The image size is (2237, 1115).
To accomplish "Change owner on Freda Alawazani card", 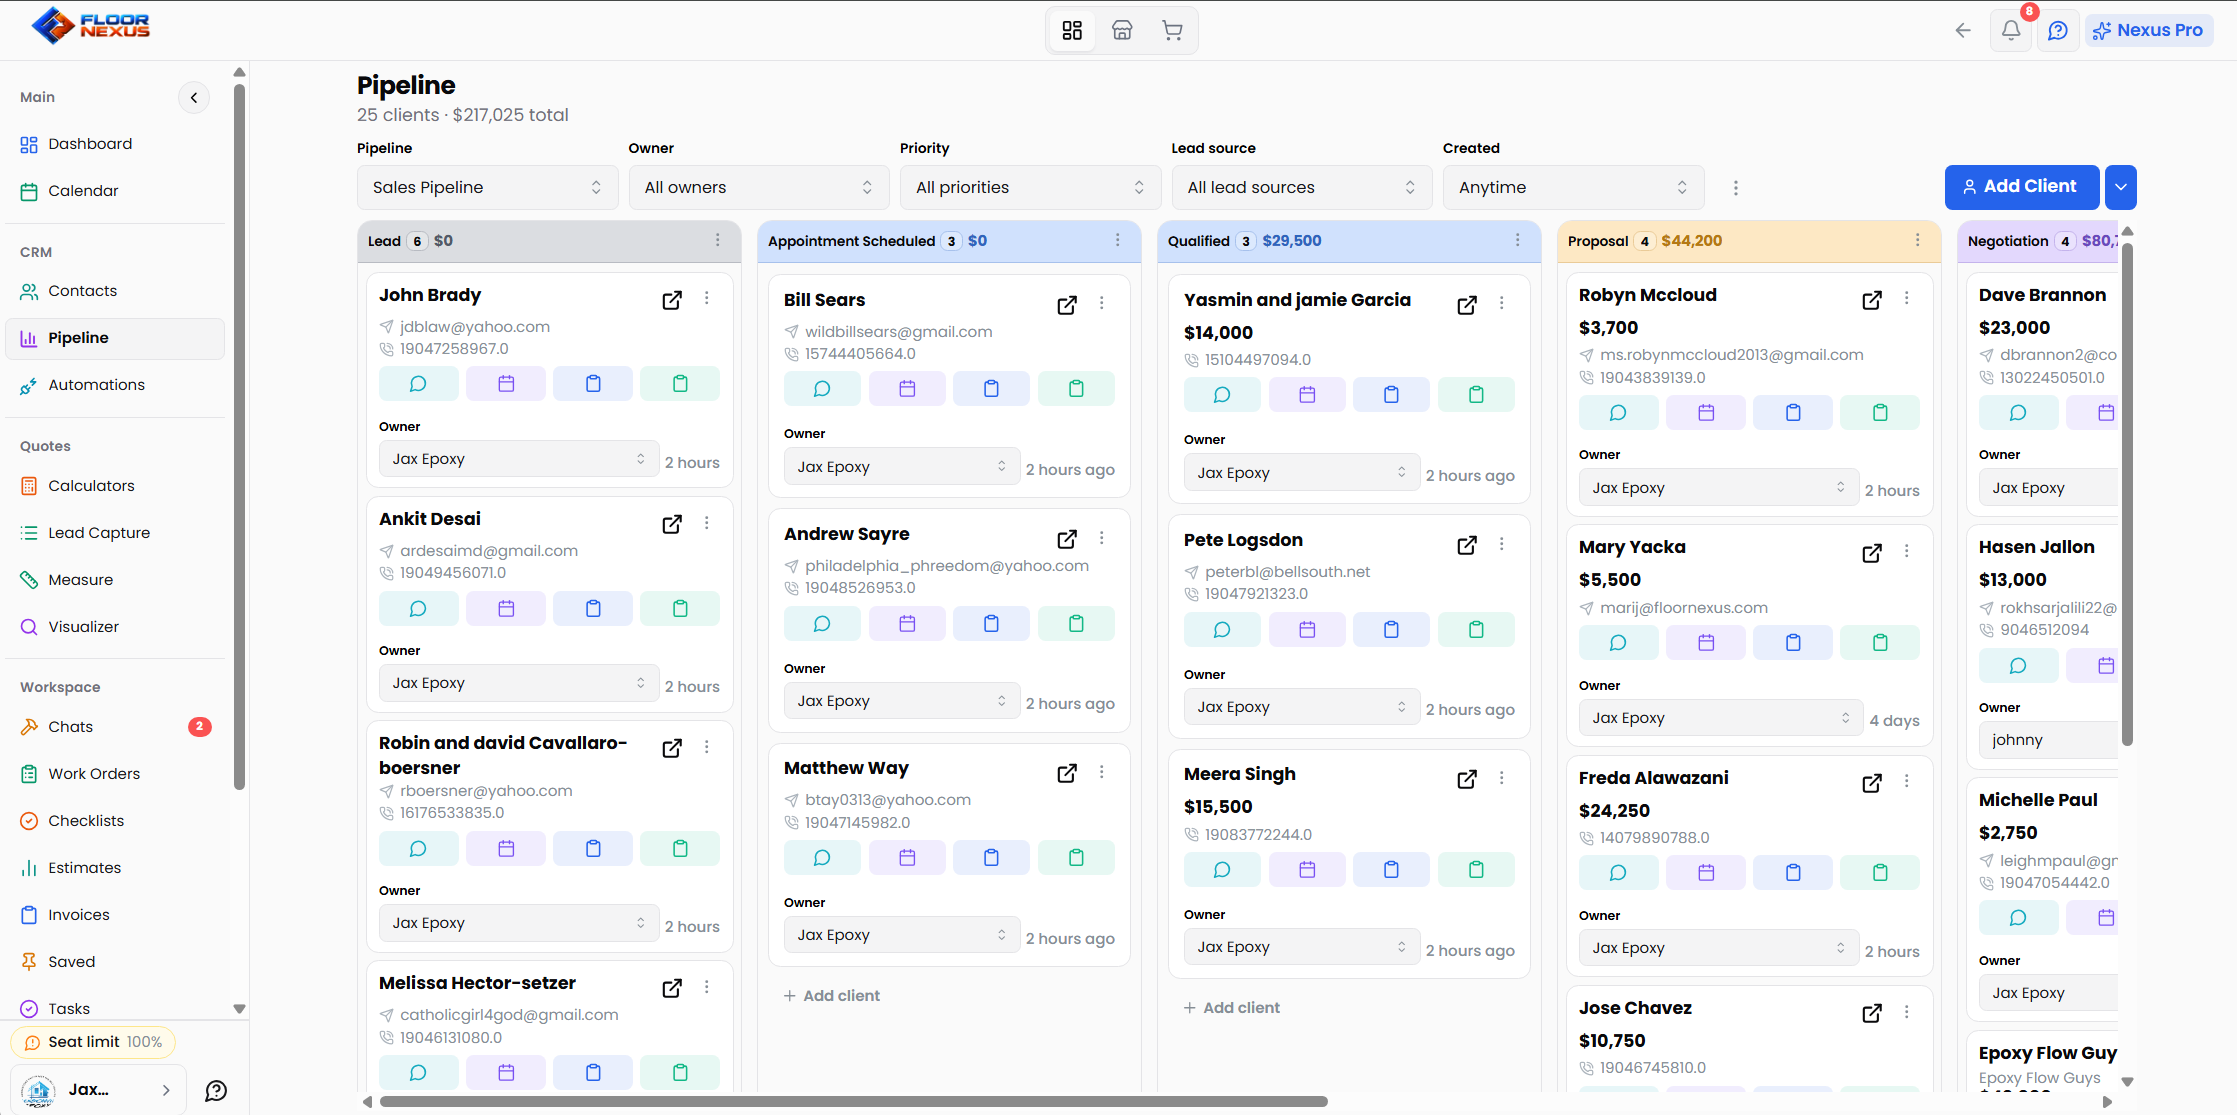I will point(1718,948).
